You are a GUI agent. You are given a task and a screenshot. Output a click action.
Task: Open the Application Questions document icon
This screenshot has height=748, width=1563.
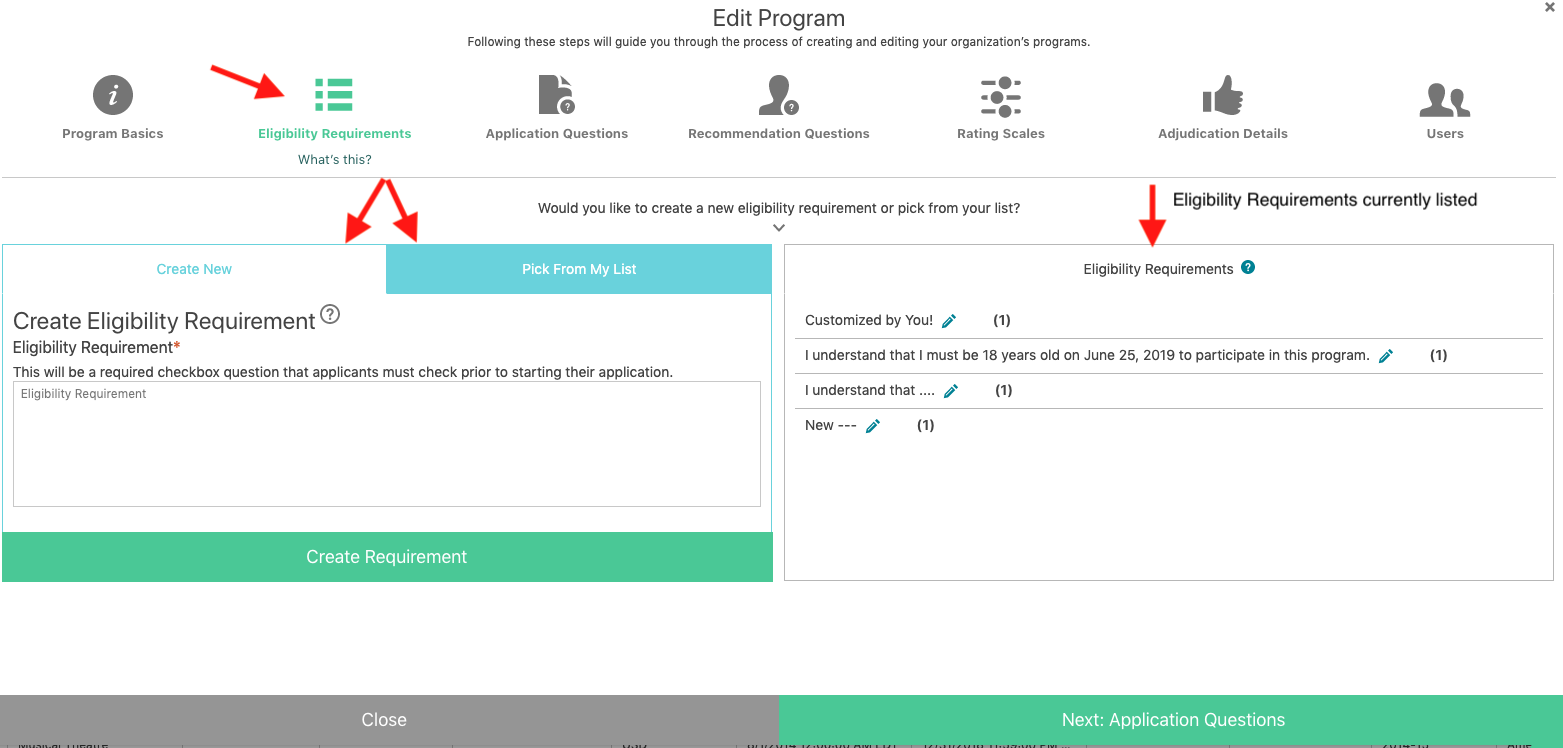pos(556,95)
